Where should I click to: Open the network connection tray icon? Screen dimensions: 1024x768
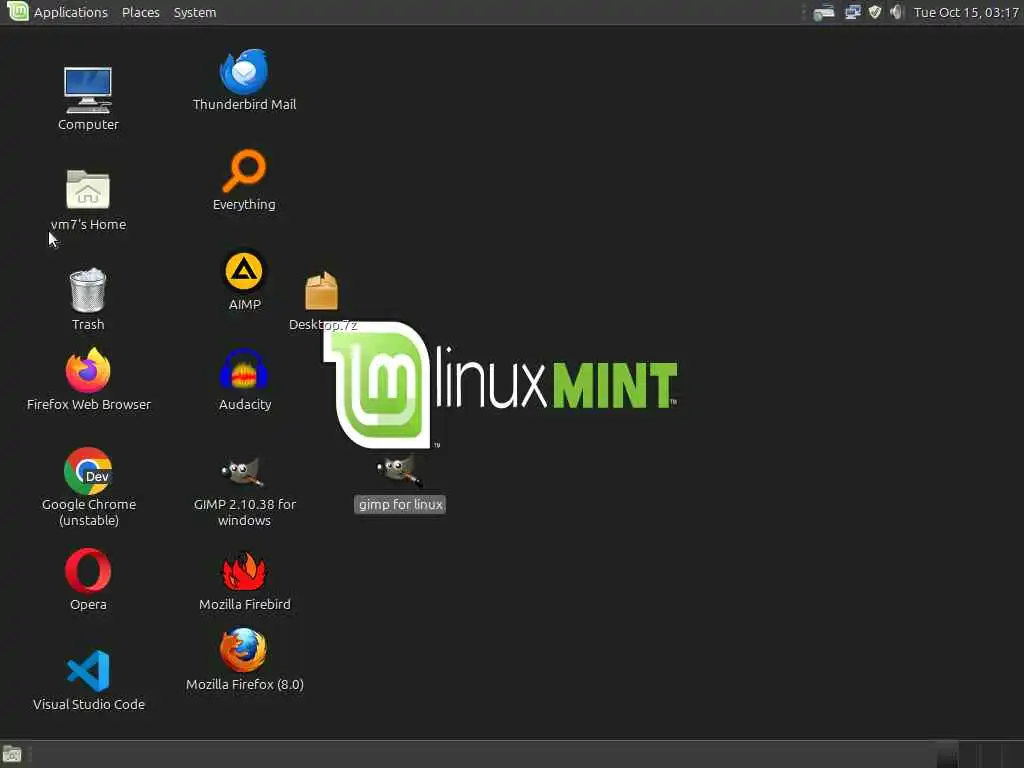tap(852, 12)
